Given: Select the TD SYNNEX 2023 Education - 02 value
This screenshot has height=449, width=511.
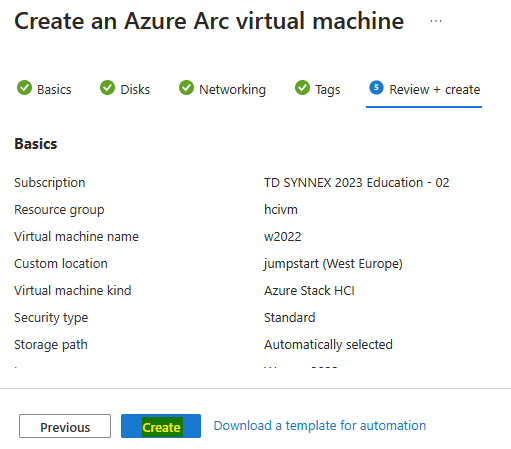Looking at the screenshot, I should [357, 183].
